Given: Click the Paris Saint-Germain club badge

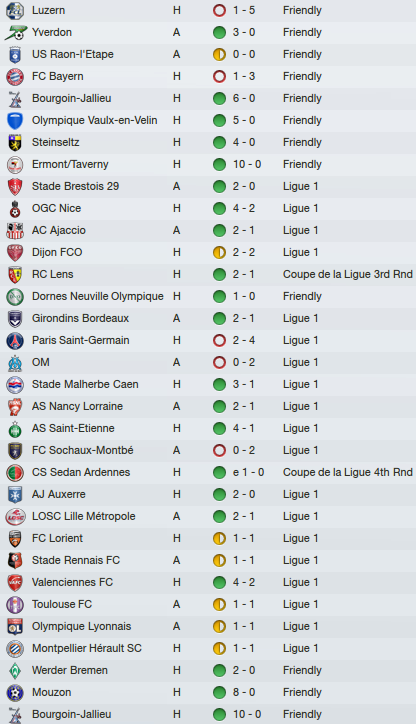Looking at the screenshot, I should pos(15,341).
